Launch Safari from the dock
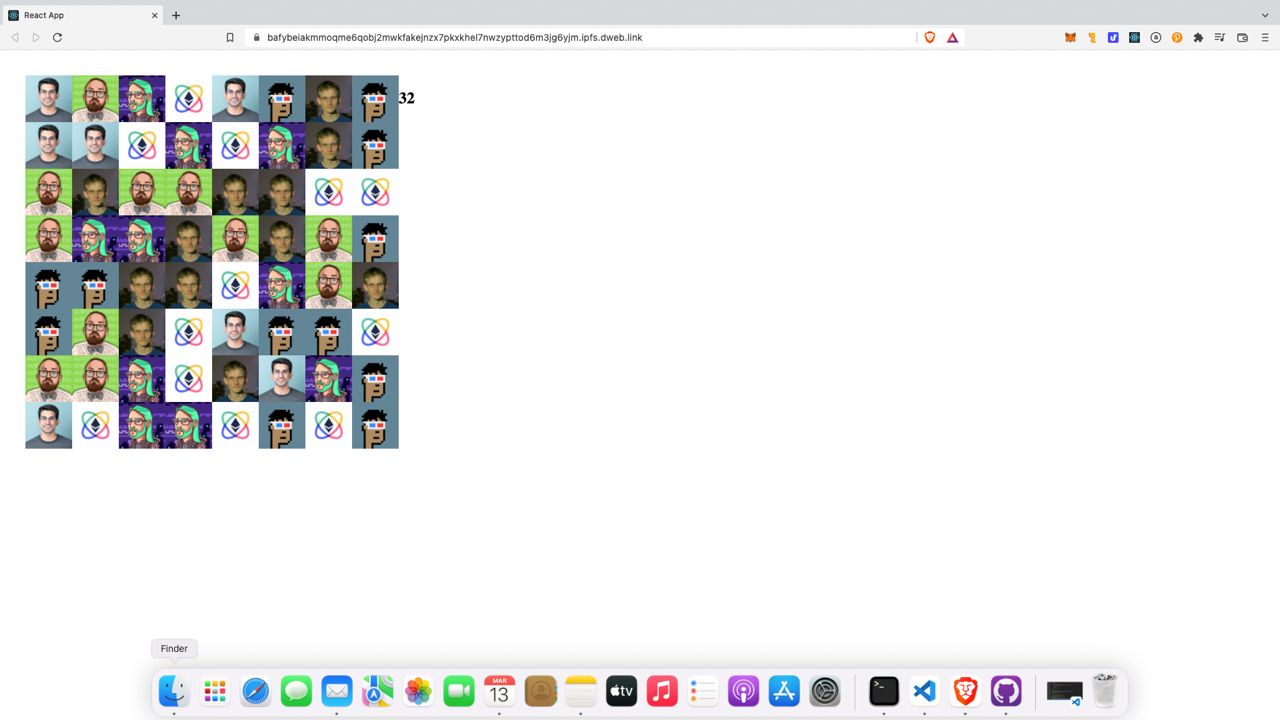Image resolution: width=1280 pixels, height=720 pixels. pyautogui.click(x=256, y=691)
